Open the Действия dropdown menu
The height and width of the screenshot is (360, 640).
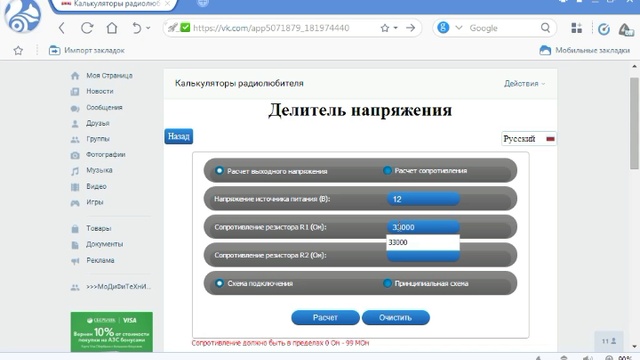(524, 84)
